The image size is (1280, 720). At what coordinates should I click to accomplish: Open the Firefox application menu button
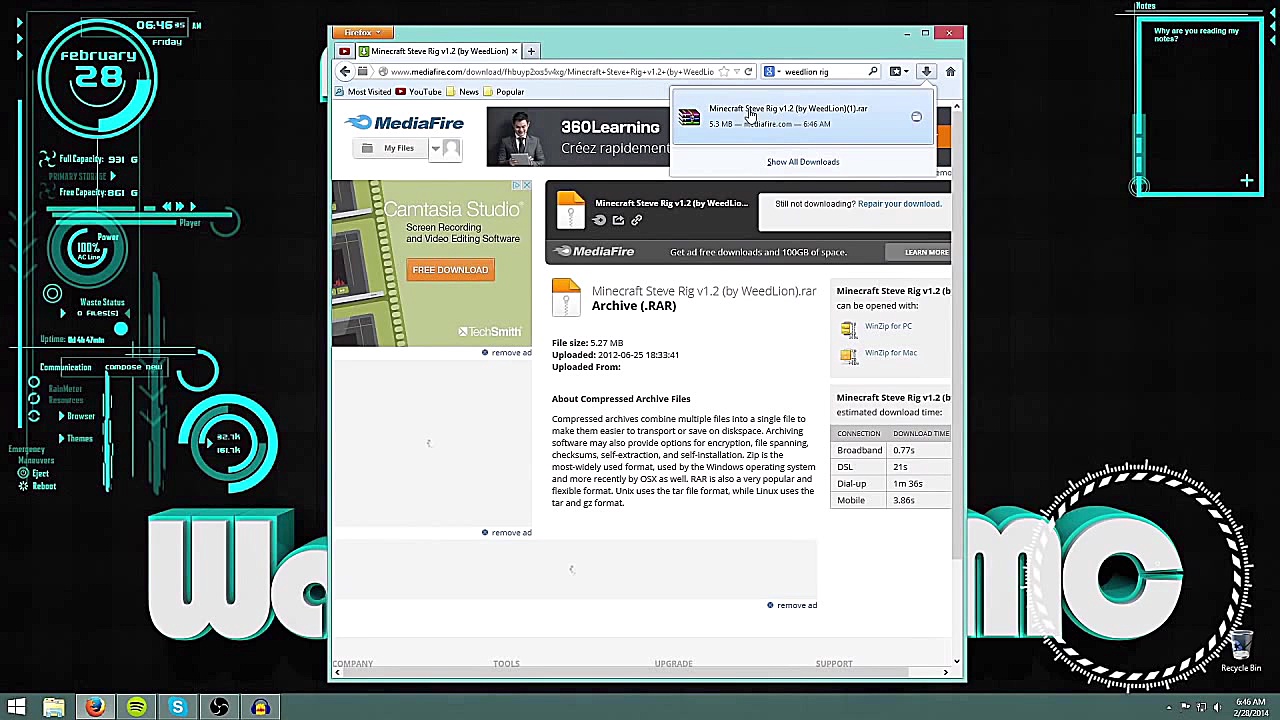click(361, 33)
